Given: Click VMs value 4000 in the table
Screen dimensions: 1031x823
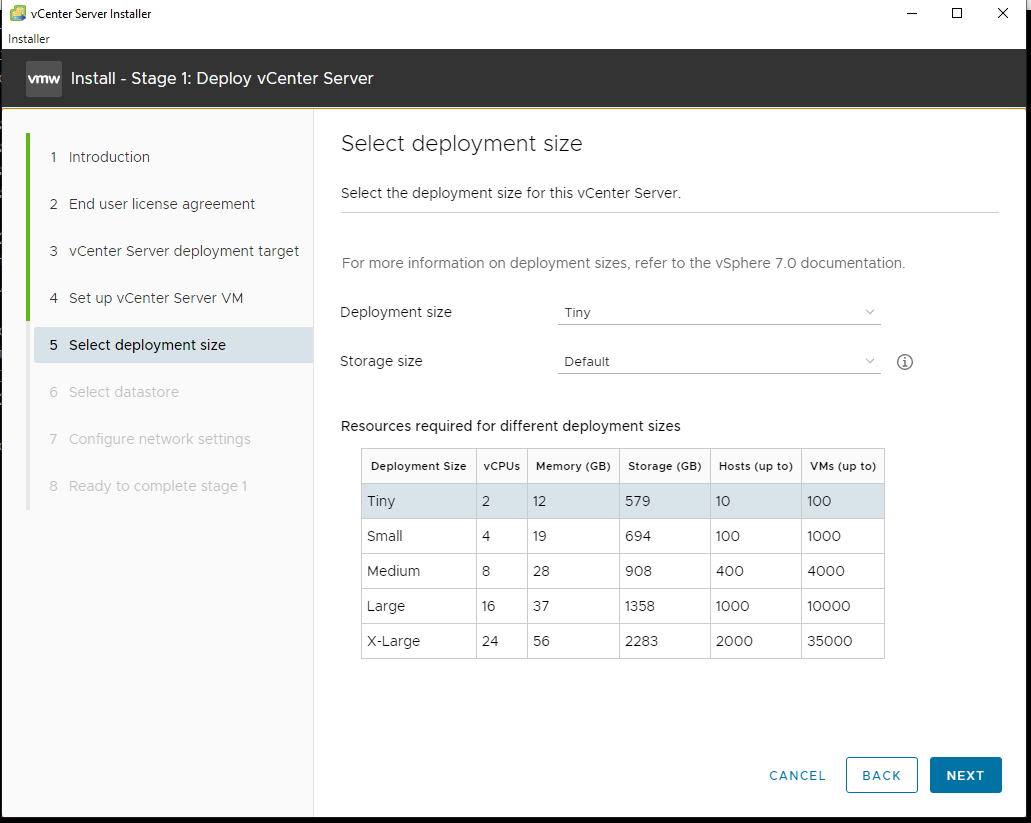Looking at the screenshot, I should click(826, 571).
